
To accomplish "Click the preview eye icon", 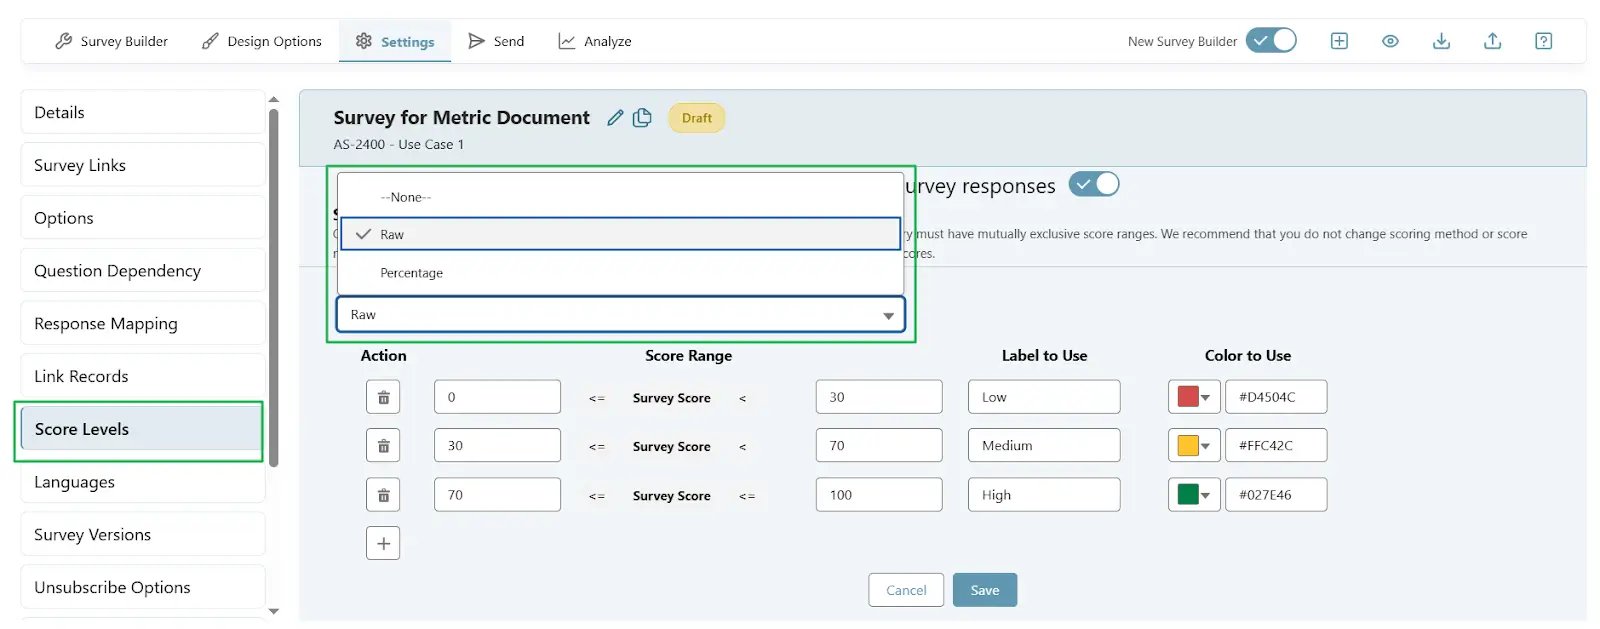I will coord(1390,41).
